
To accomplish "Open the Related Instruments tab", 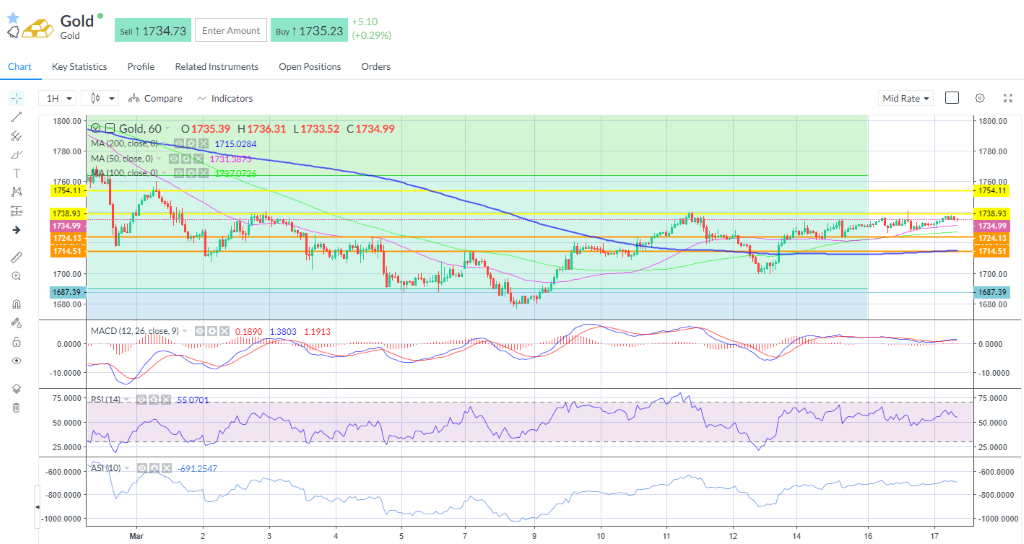I will click(x=216, y=67).
